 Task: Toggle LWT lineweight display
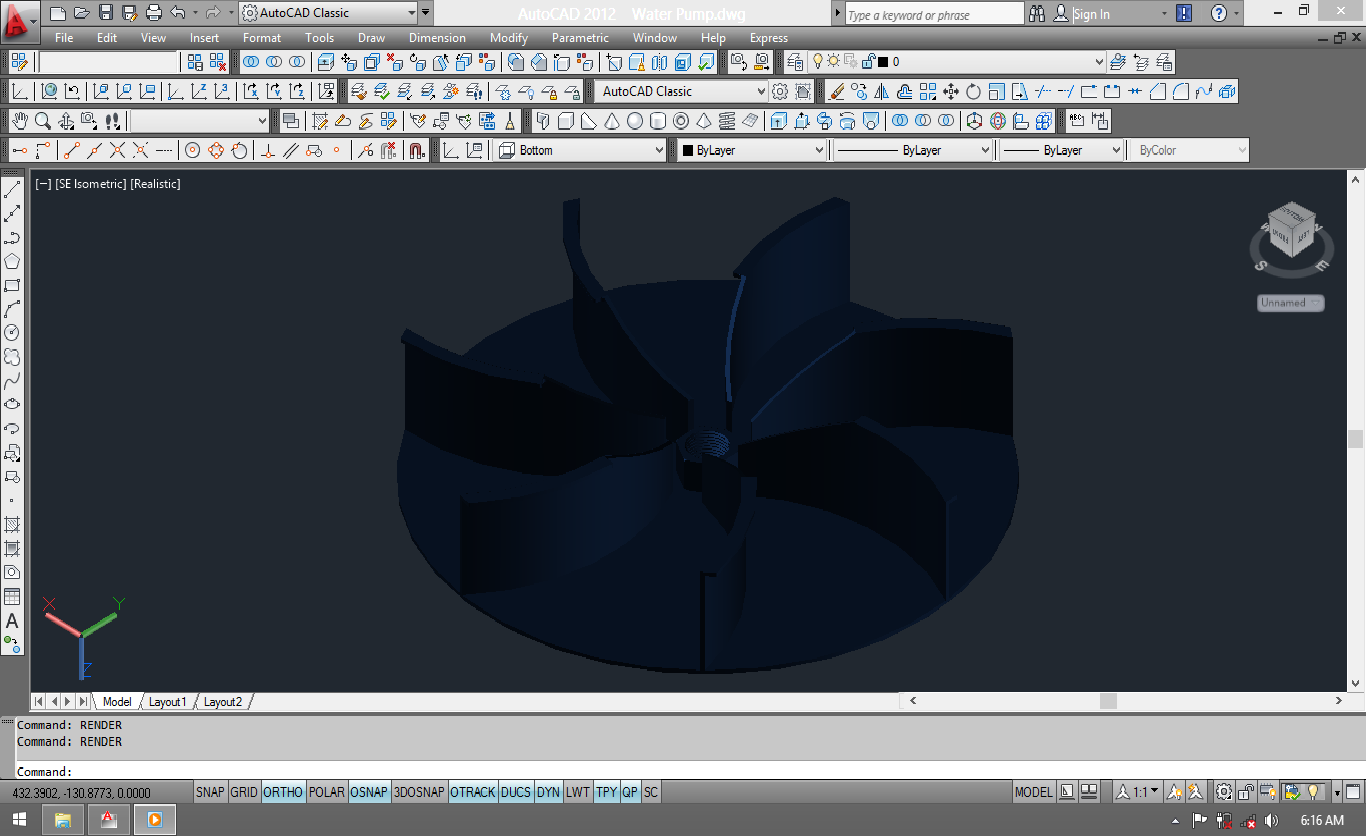pos(578,792)
